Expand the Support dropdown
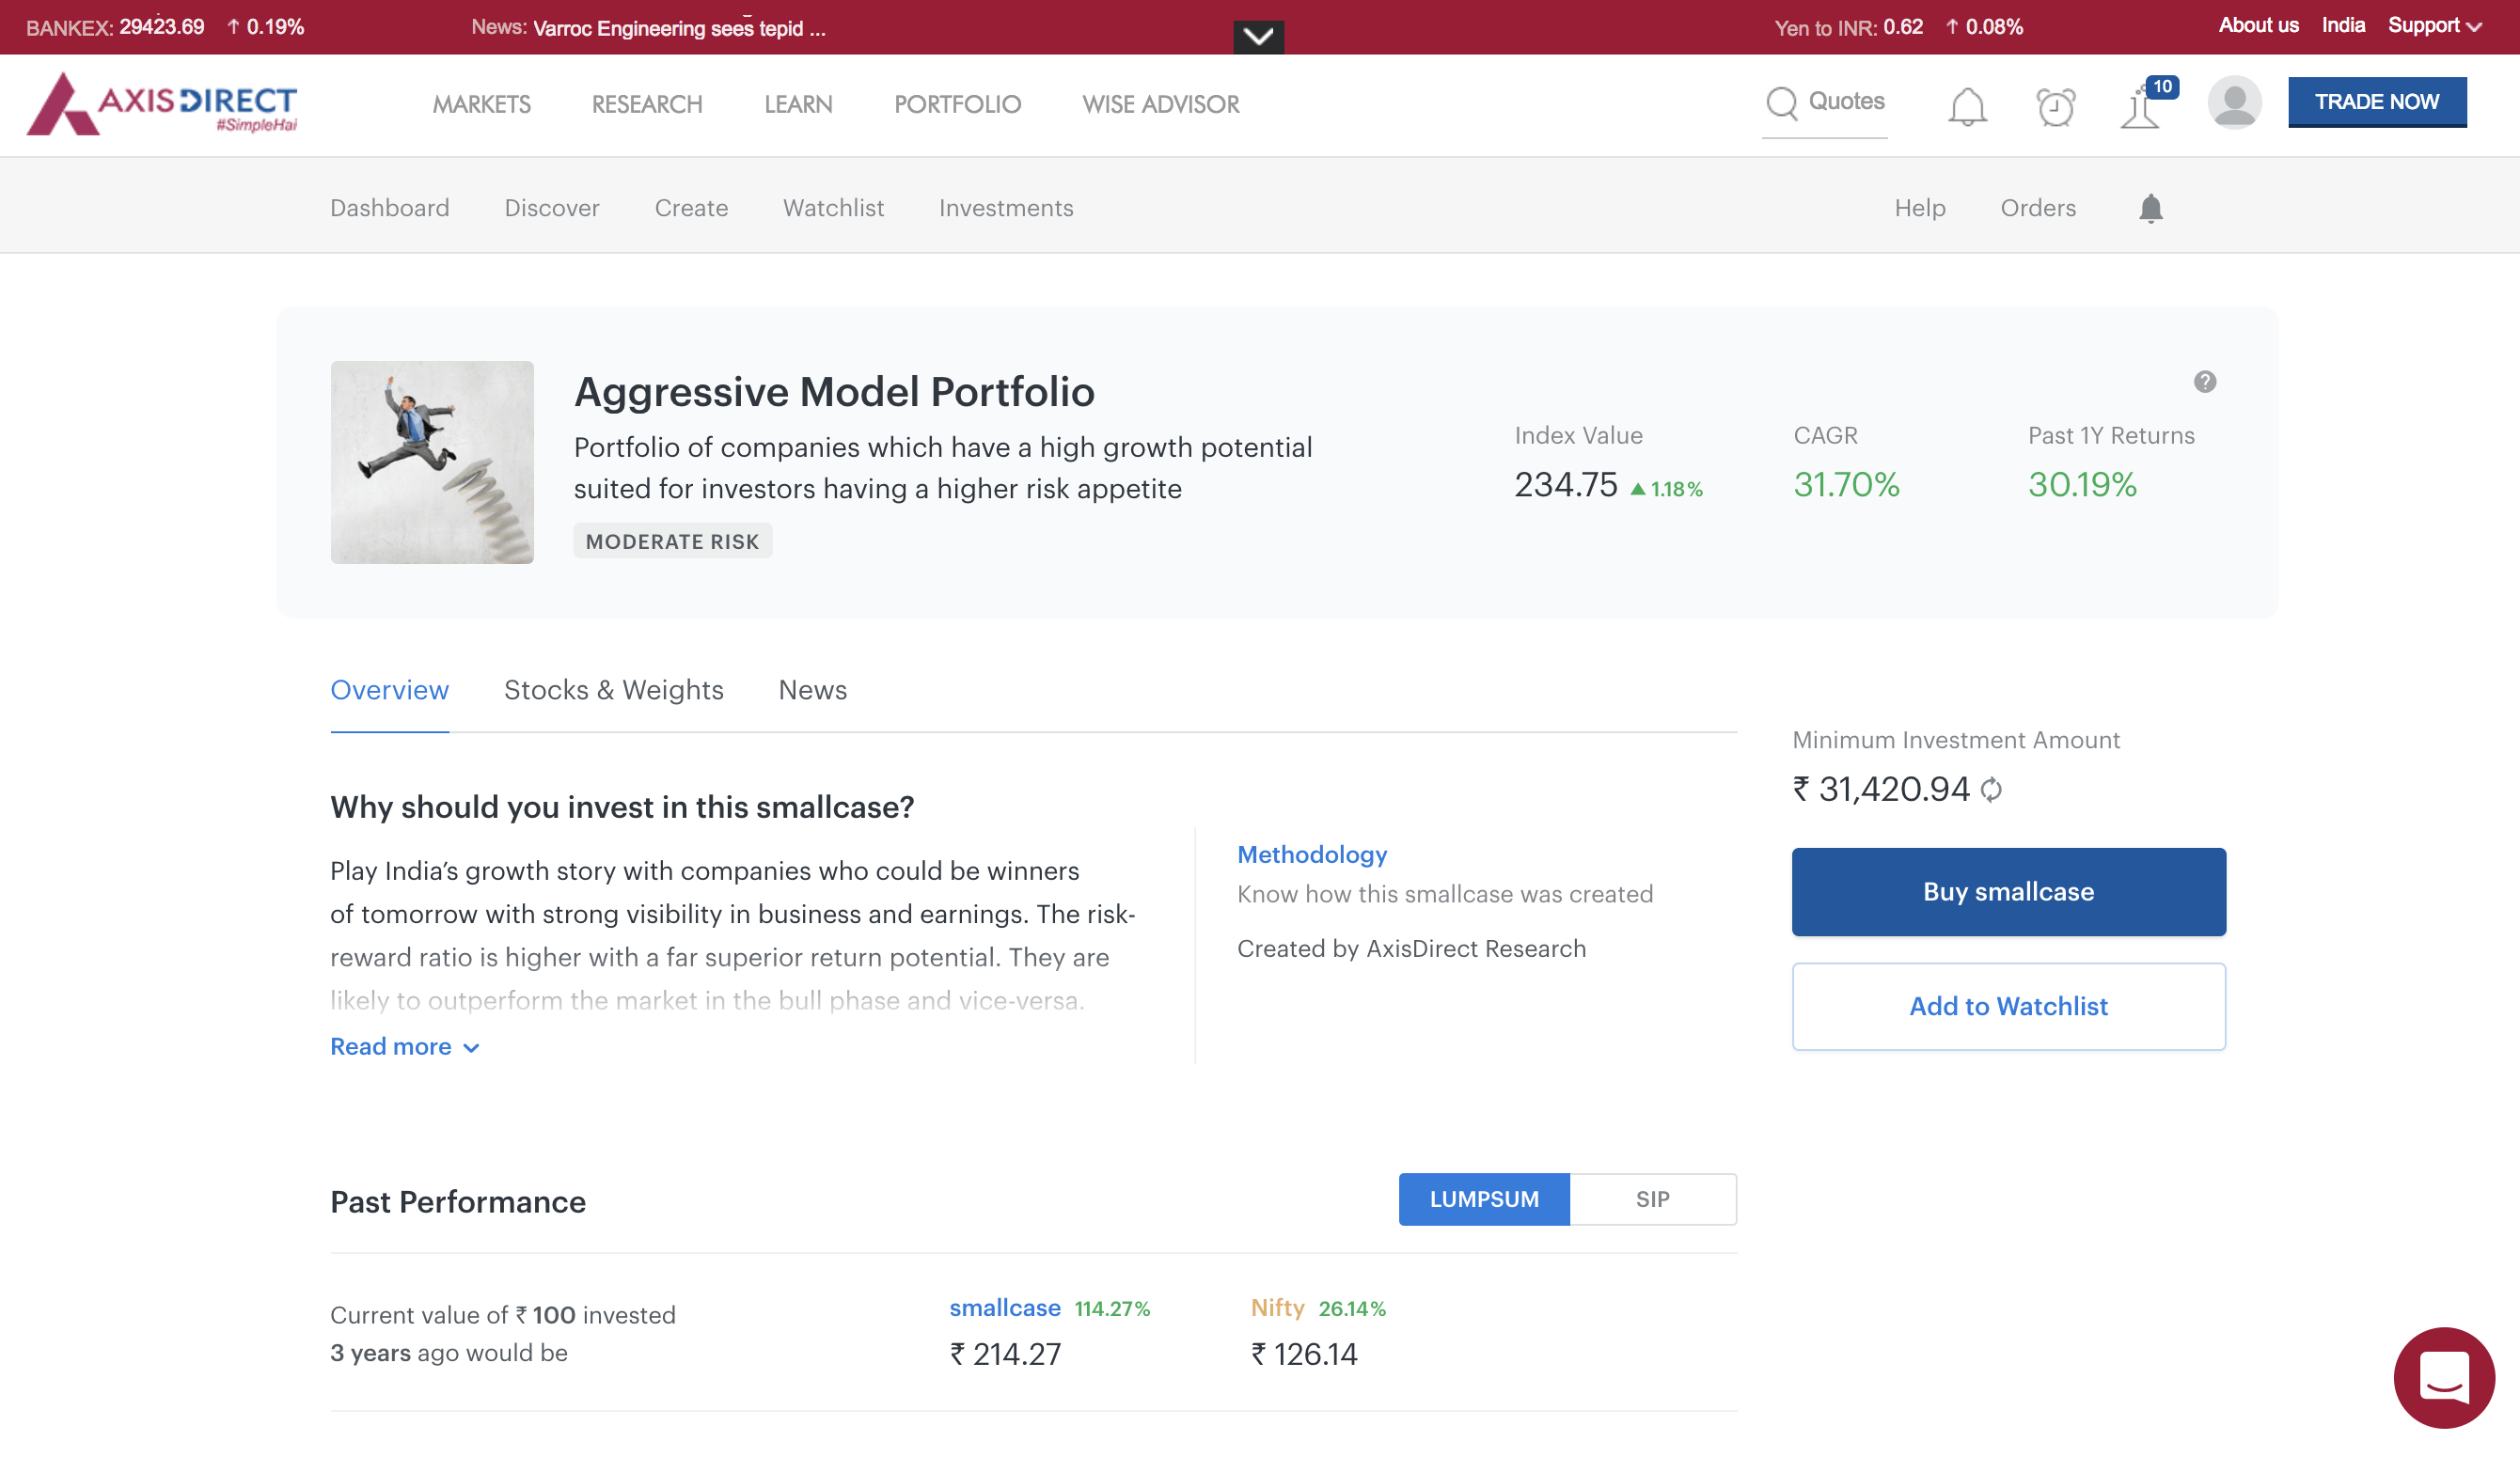The width and height of the screenshot is (2520, 1457). coord(2435,26)
